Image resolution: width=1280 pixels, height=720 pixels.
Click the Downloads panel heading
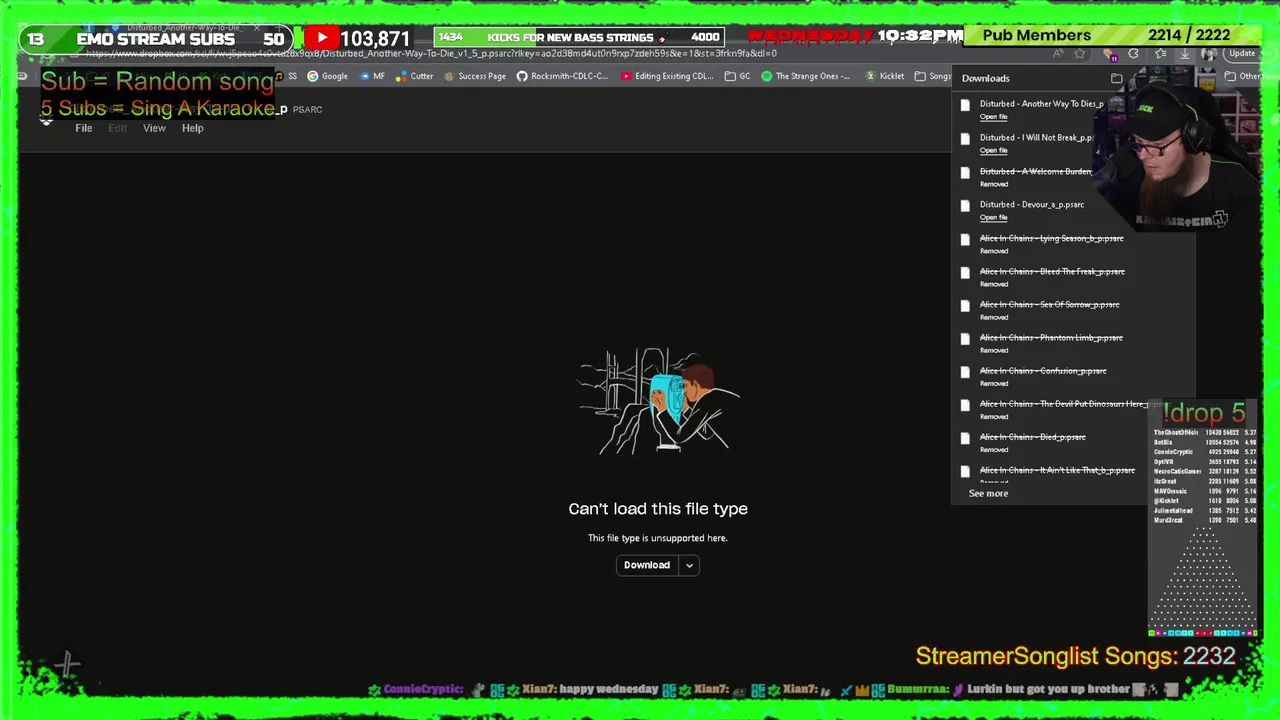(x=986, y=78)
